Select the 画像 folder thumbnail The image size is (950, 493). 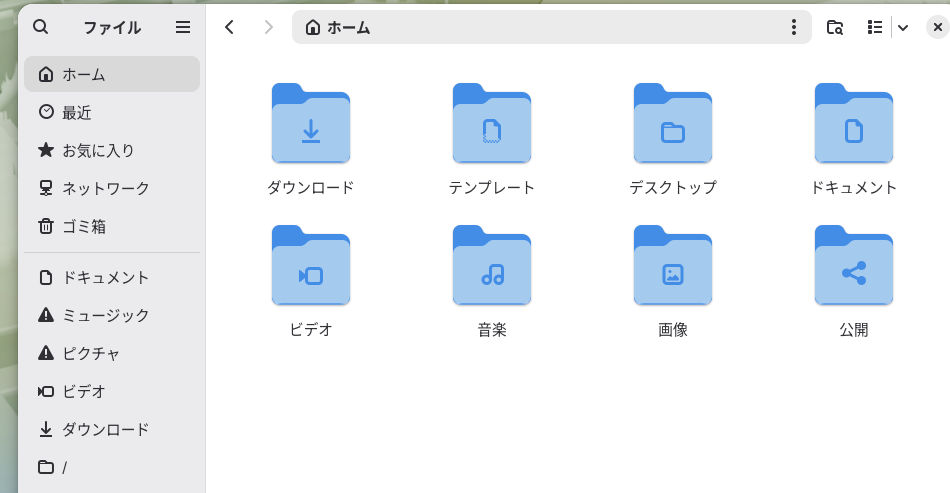[673, 265]
